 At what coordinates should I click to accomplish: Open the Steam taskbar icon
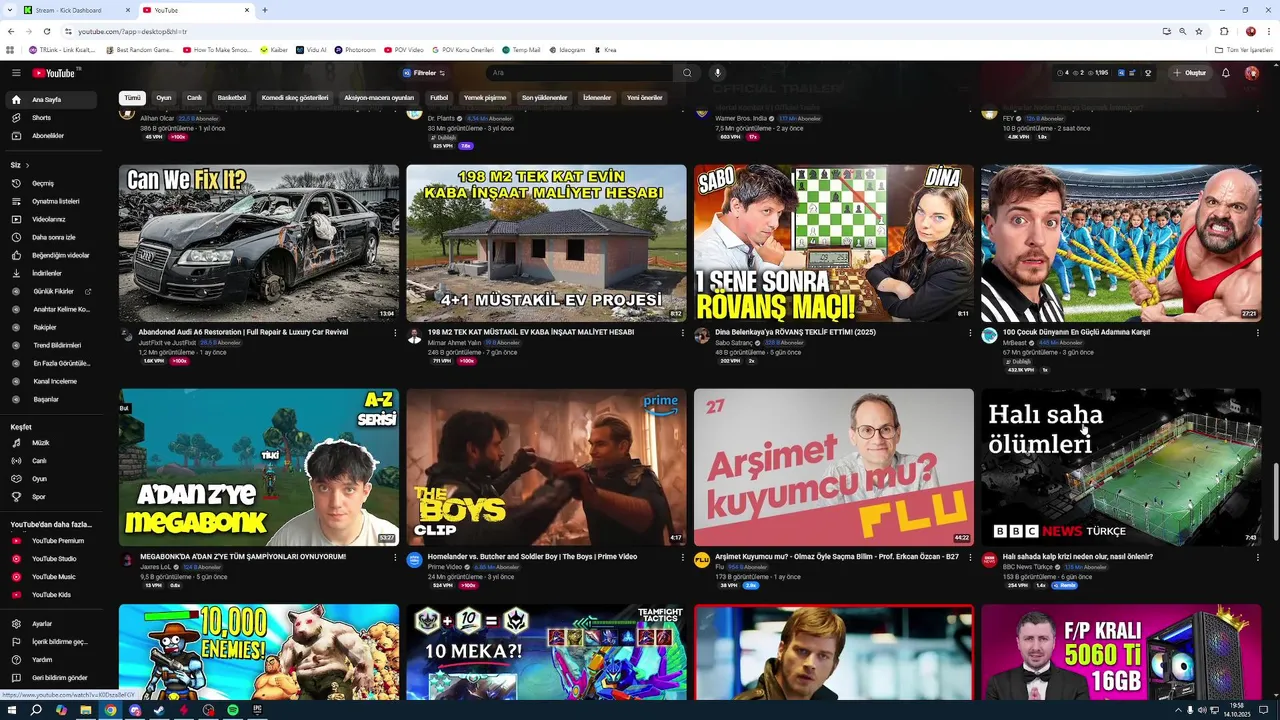[x=159, y=710]
